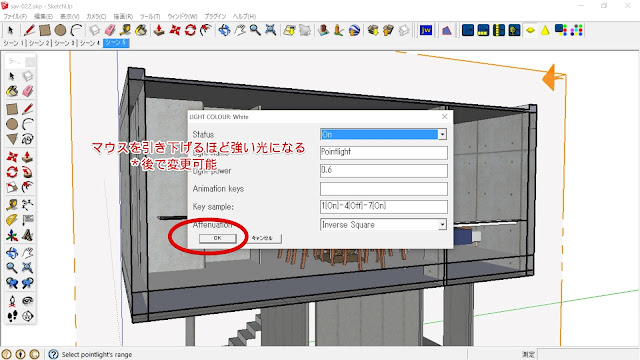Select the Eraser tool in top toolbar
The width and height of the screenshot is (640, 360).
tap(110, 30)
